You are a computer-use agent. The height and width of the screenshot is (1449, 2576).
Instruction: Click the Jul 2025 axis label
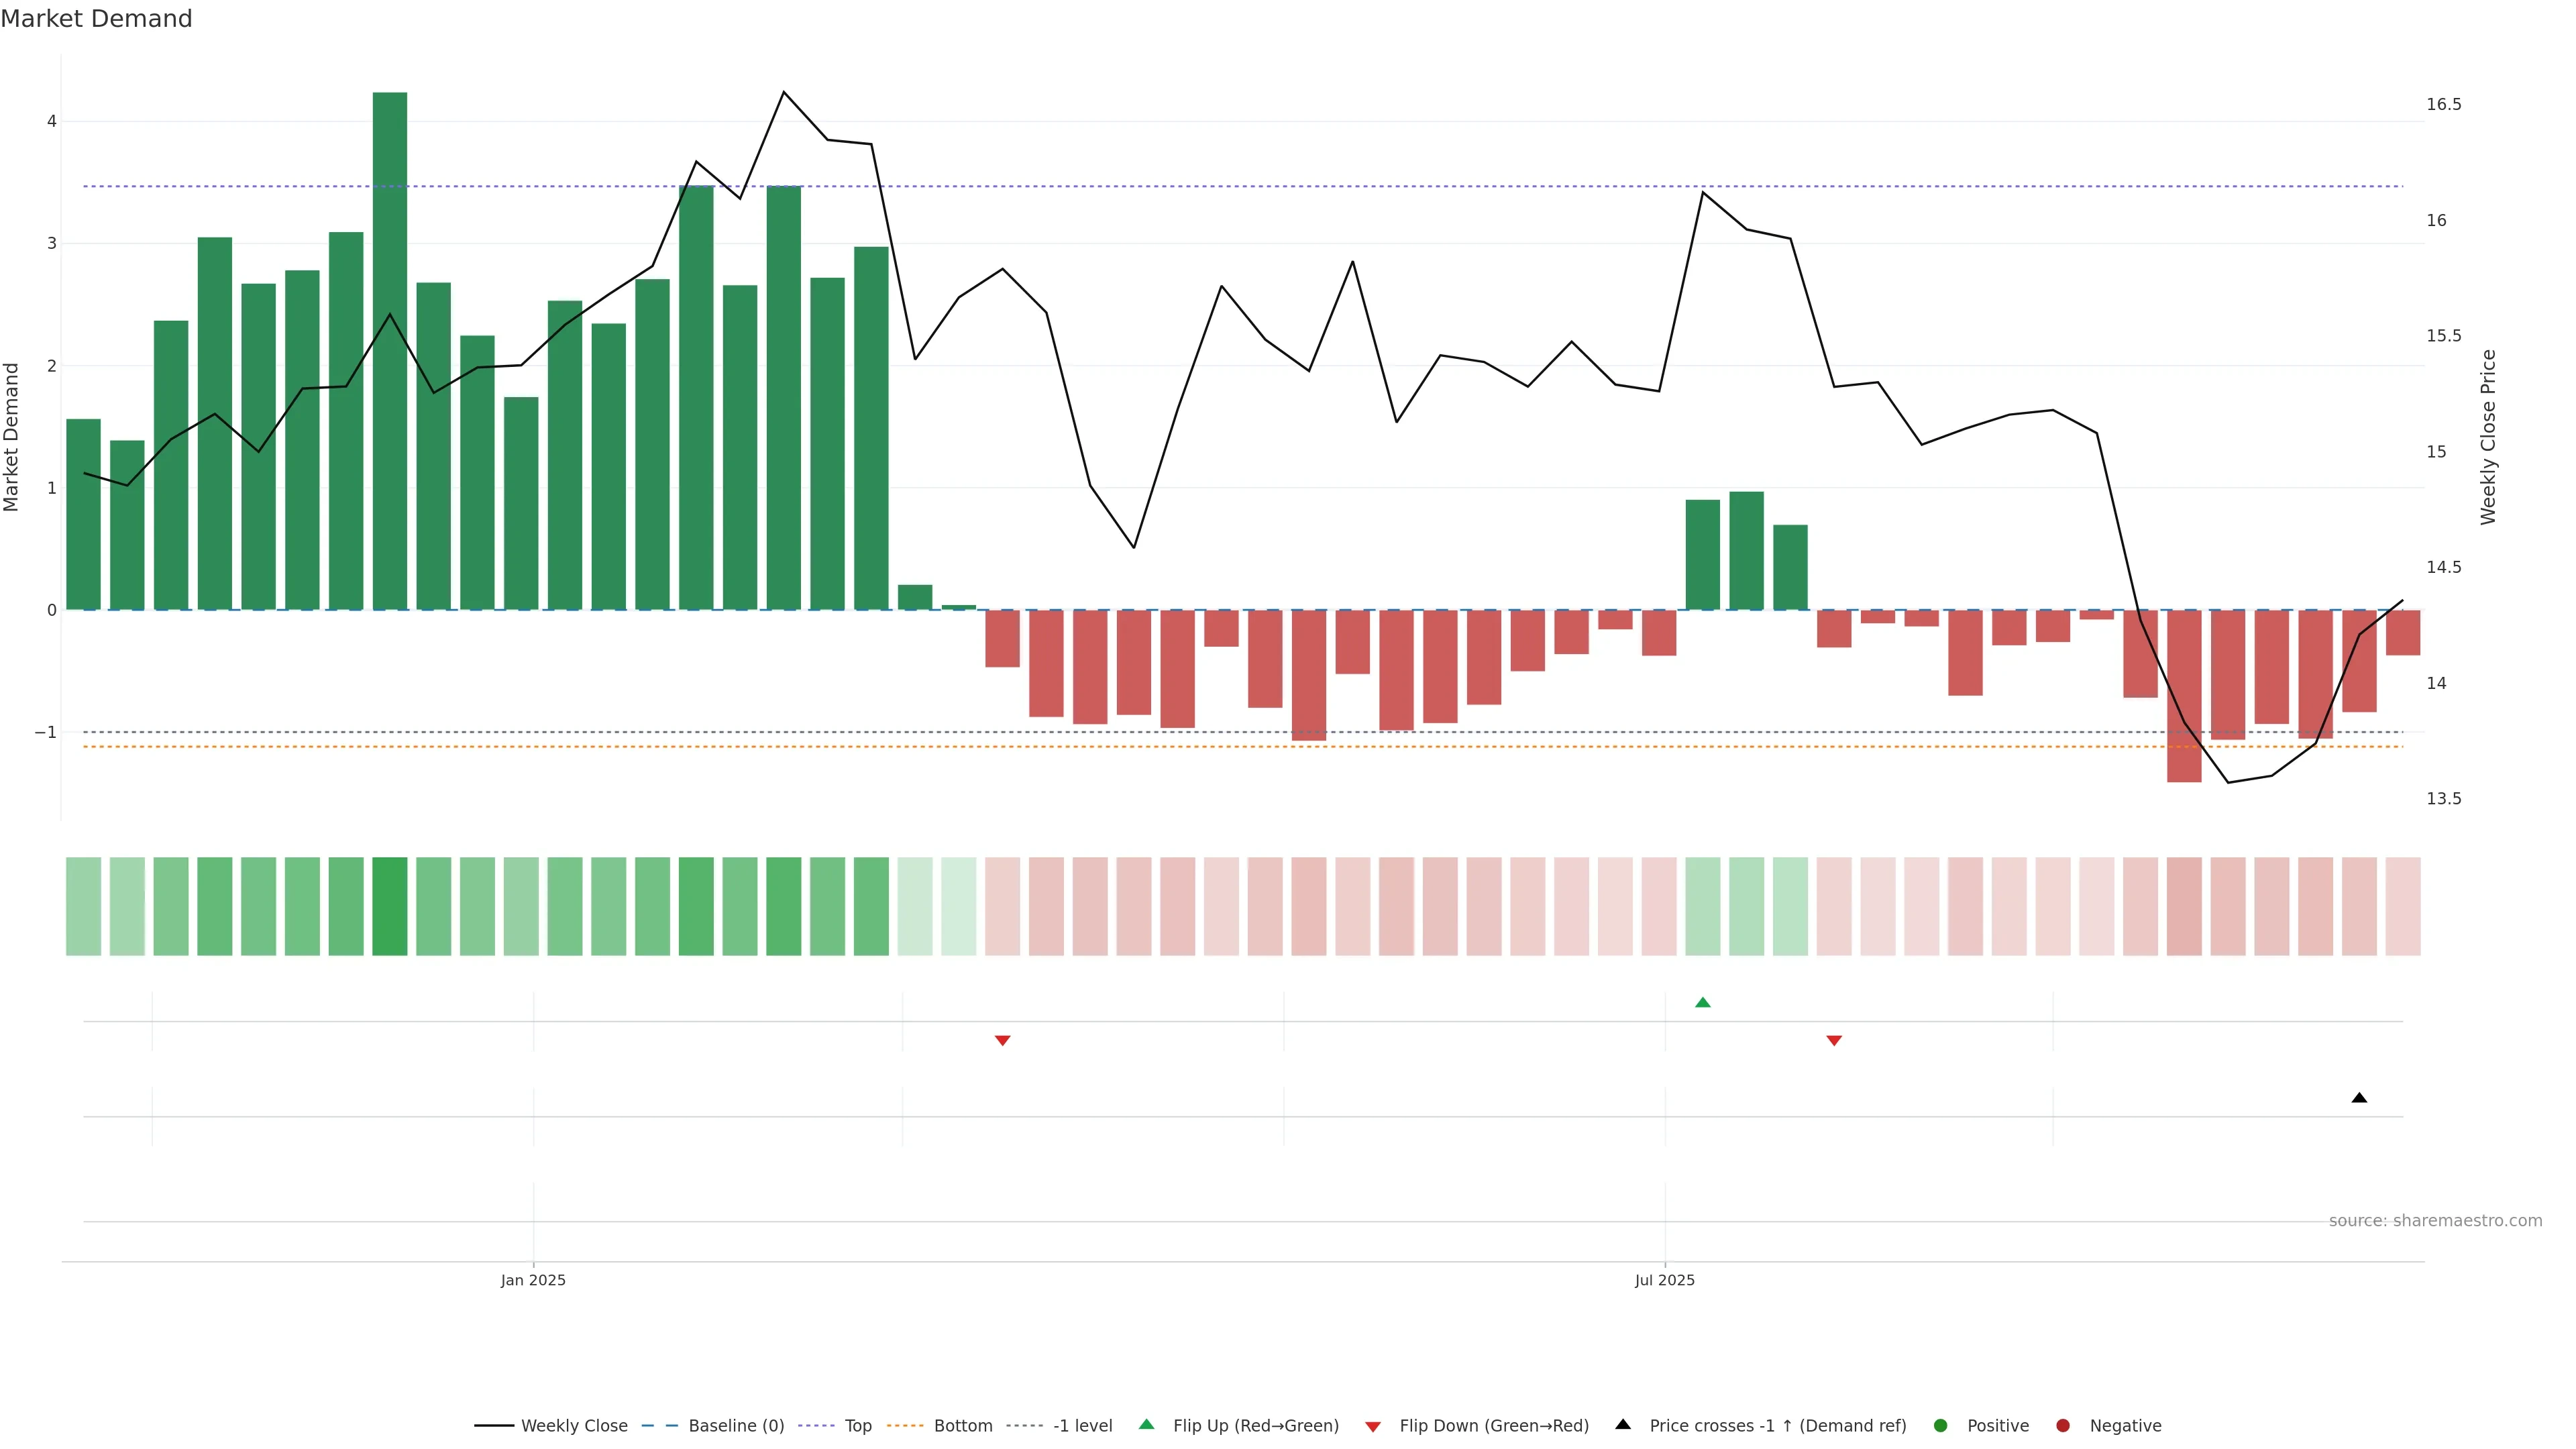click(1664, 1280)
